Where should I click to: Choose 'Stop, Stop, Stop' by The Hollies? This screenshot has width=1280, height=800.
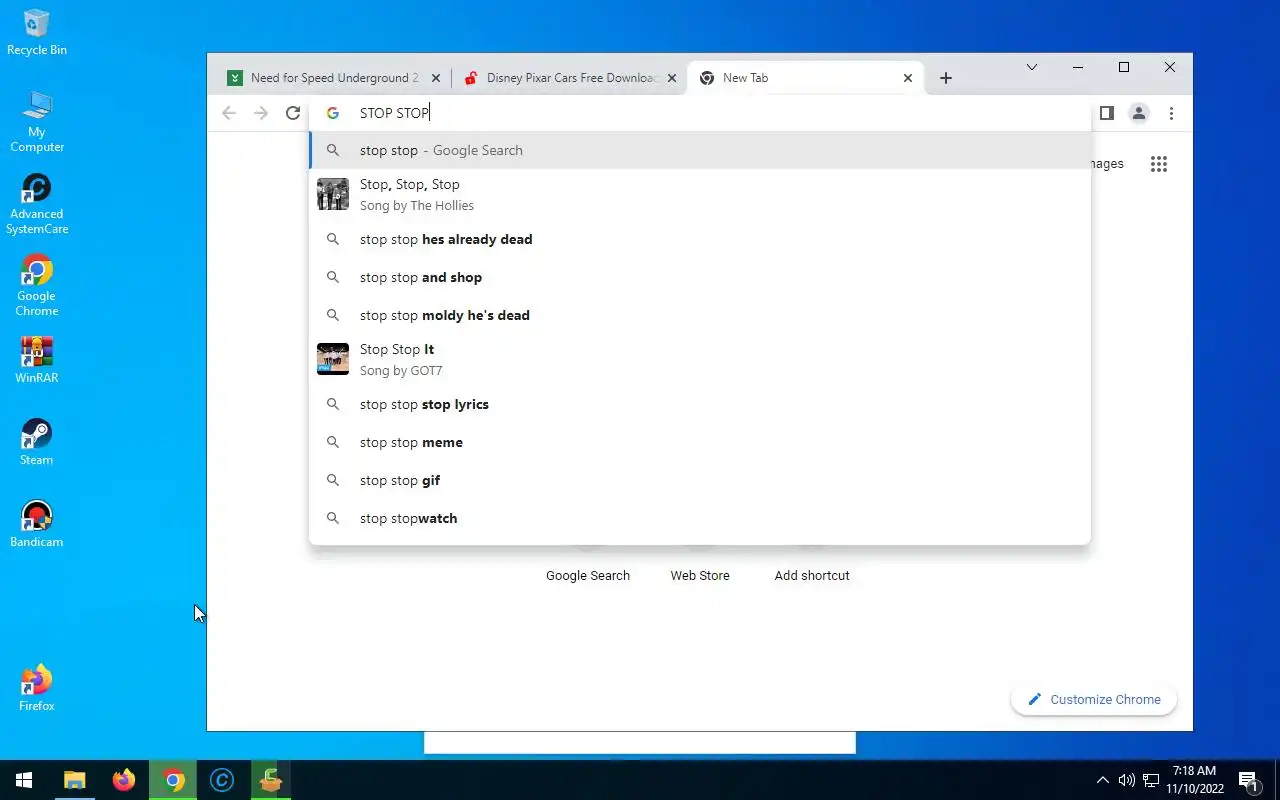pyautogui.click(x=700, y=194)
